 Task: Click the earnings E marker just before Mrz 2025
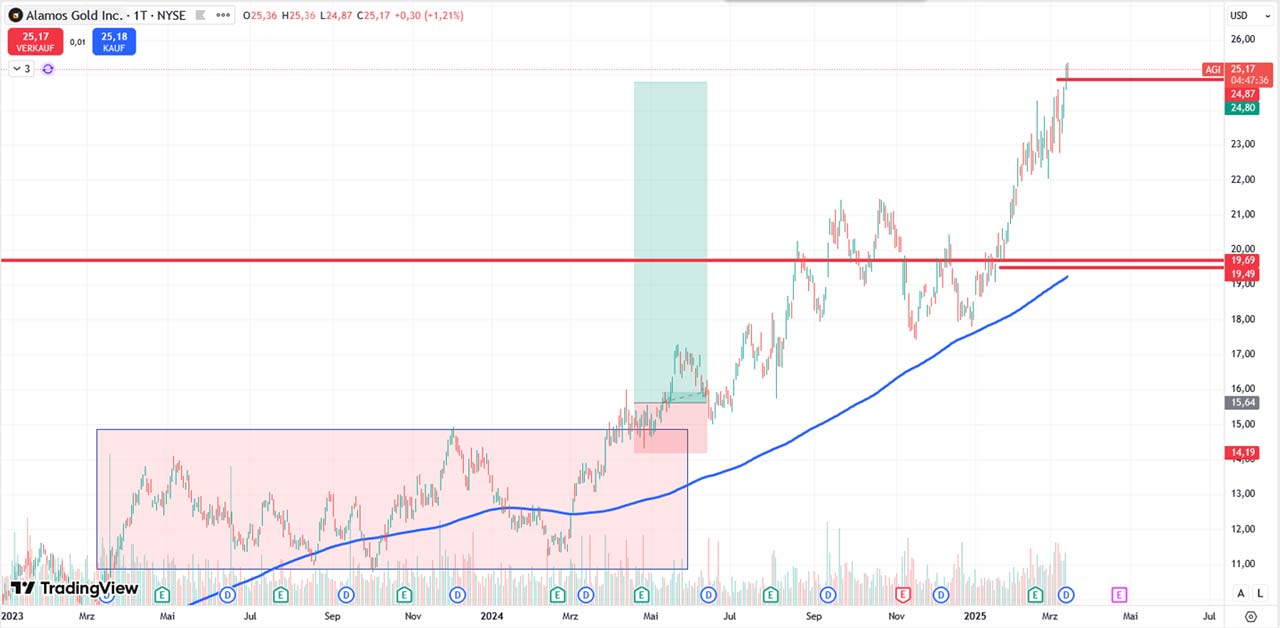pyautogui.click(x=1036, y=594)
